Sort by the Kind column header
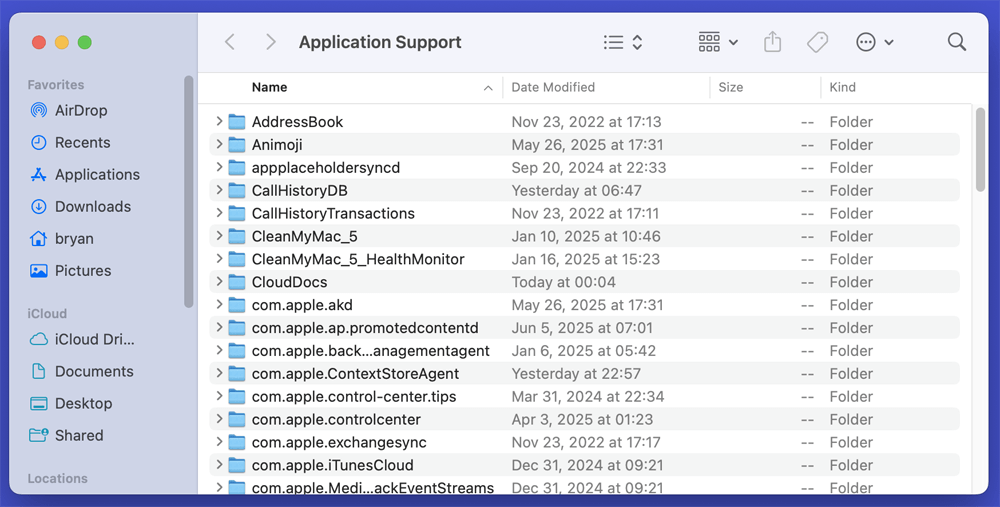The width and height of the screenshot is (1000, 507). point(842,87)
